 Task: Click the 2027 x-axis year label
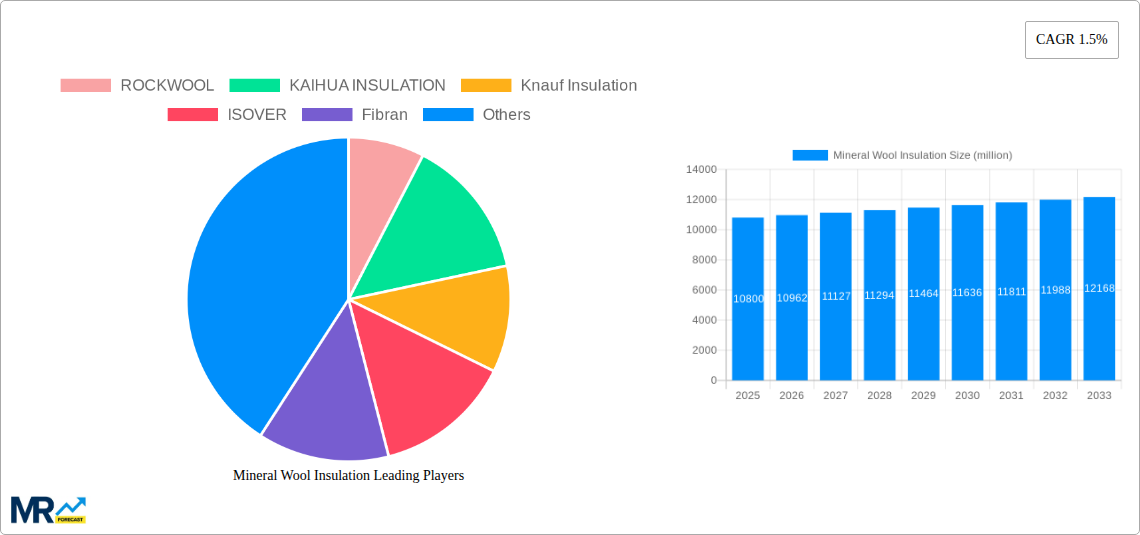(835, 395)
